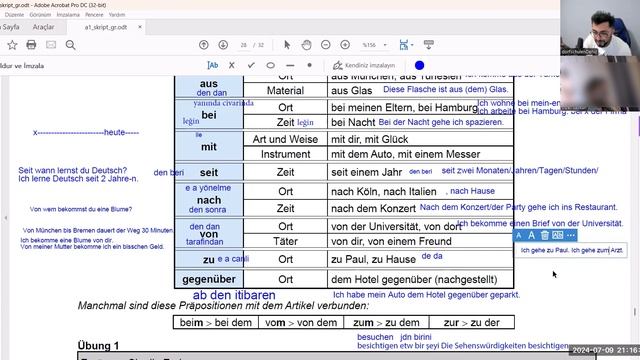Image resolution: width=640 pixels, height=360 pixels.
Task: Go to the previous page arrow
Action: tap(204, 45)
